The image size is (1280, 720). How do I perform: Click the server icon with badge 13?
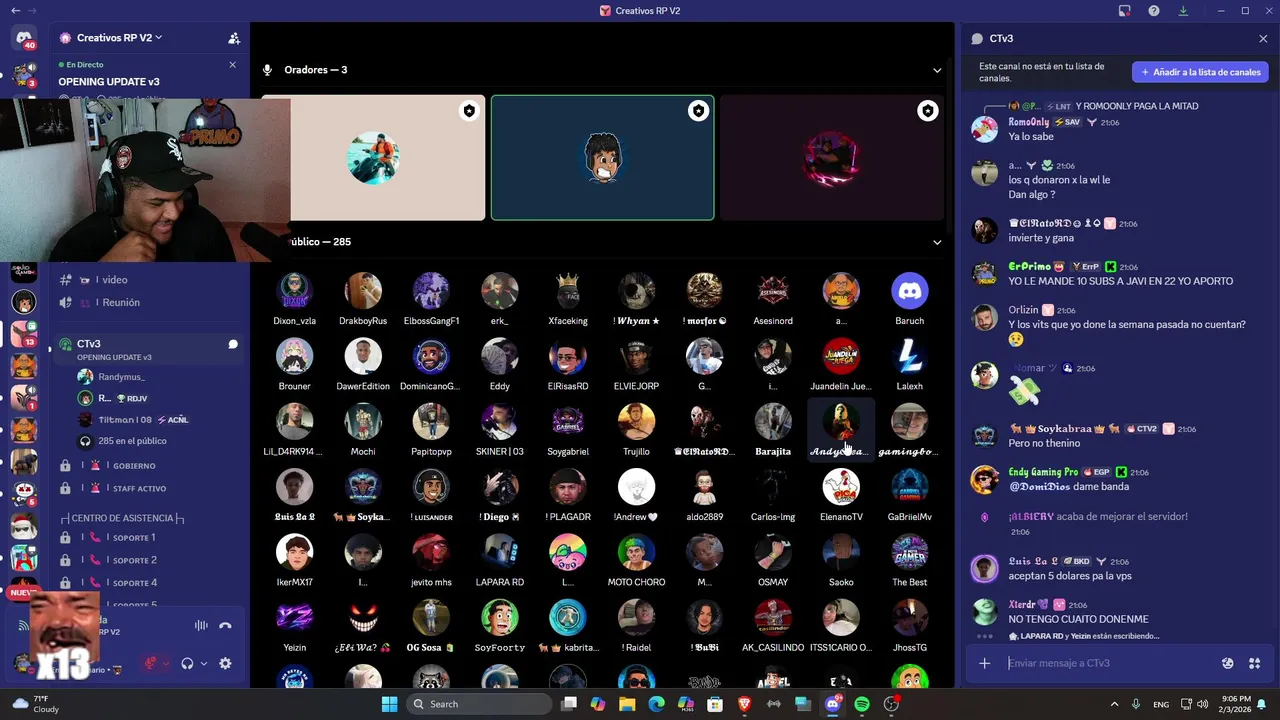(24, 334)
